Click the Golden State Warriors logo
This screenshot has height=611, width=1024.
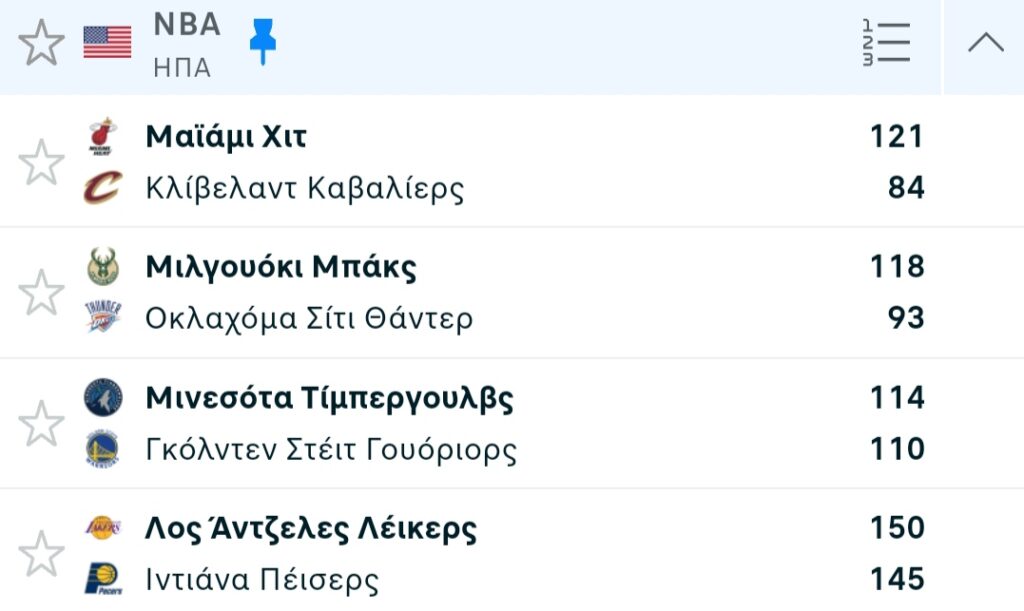pos(102,449)
